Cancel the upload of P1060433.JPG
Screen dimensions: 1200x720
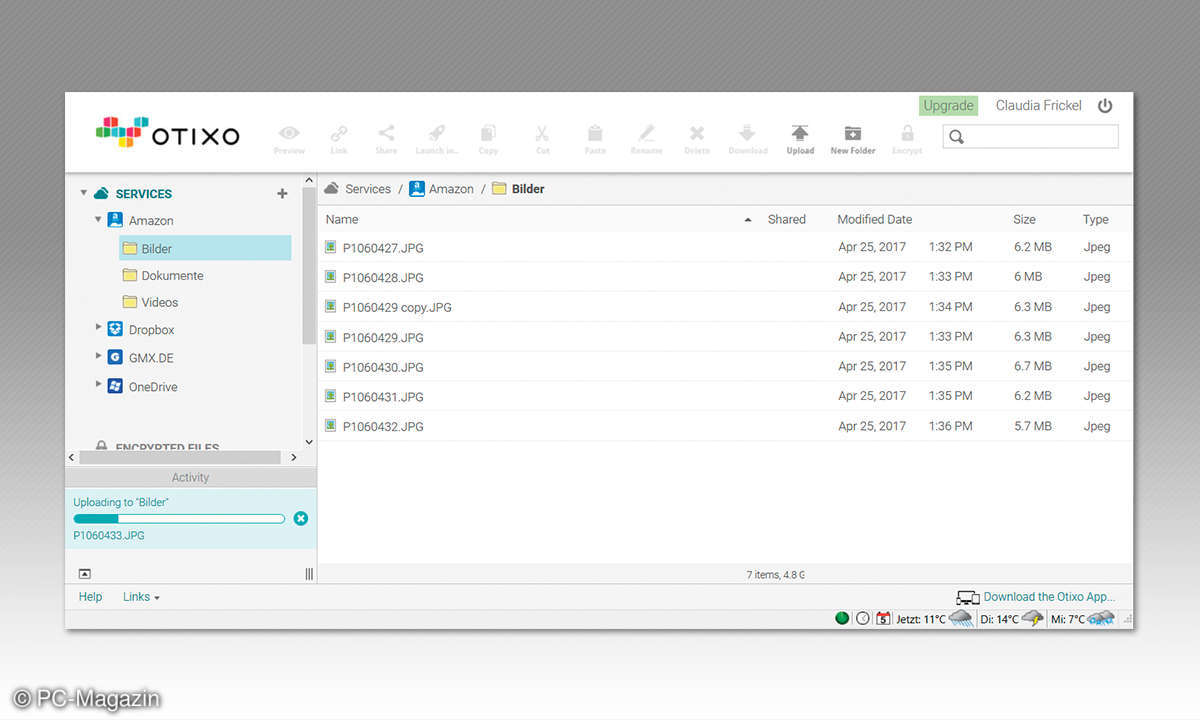301,518
